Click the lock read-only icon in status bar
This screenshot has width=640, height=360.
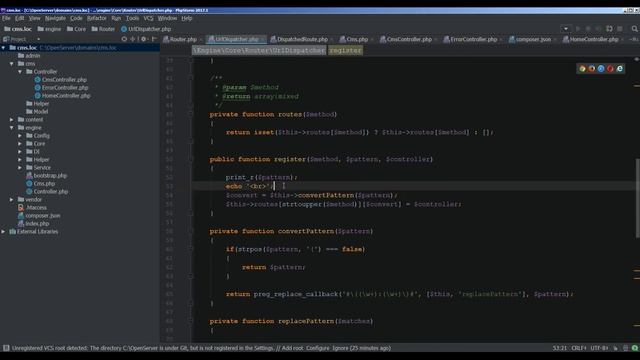pyautogui.click(x=616, y=348)
